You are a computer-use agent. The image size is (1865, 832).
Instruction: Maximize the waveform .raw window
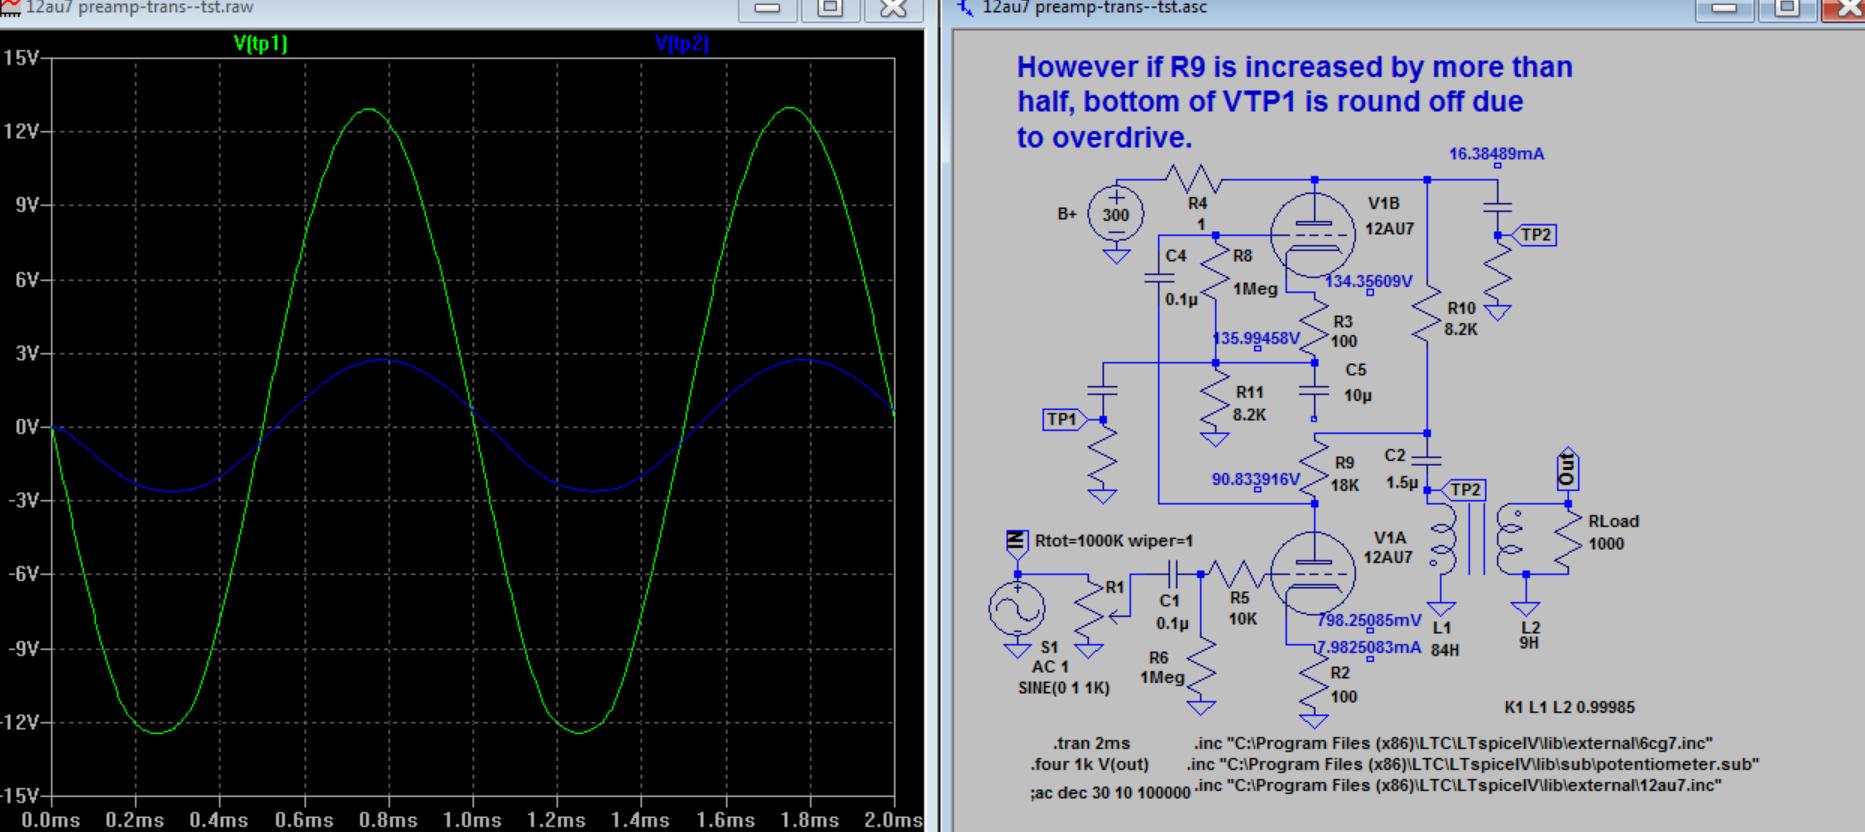[x=830, y=9]
